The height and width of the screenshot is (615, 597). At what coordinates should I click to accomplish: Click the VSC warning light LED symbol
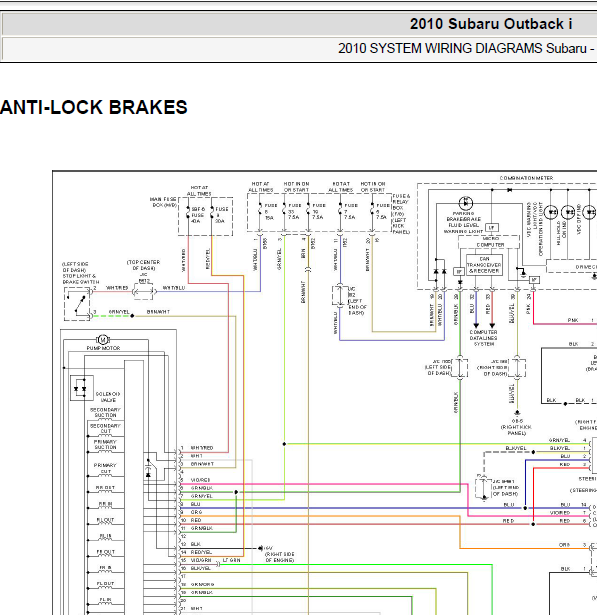551,212
